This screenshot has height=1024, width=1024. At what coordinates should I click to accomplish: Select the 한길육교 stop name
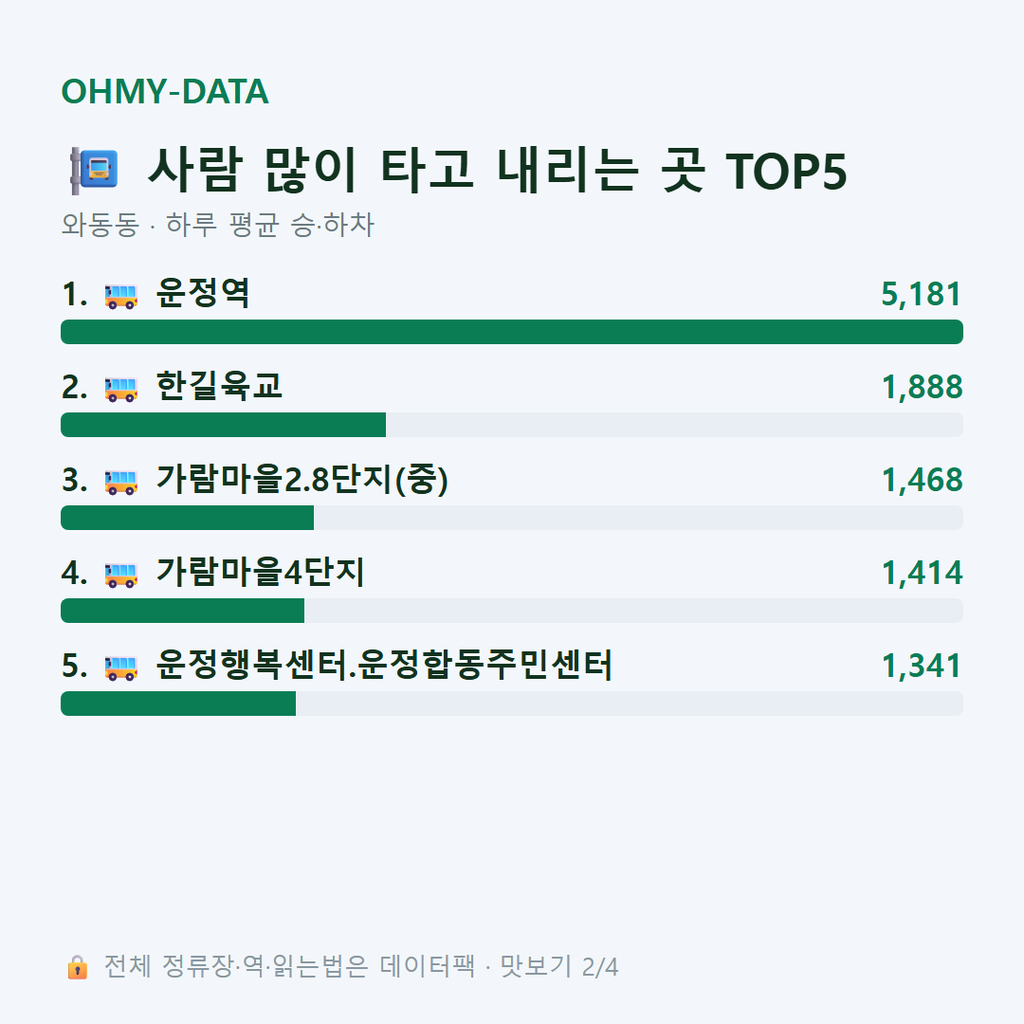click(219, 386)
